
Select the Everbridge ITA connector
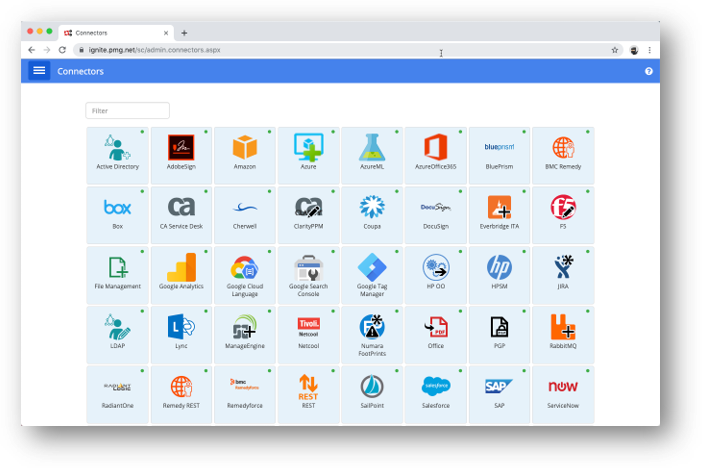tap(499, 215)
